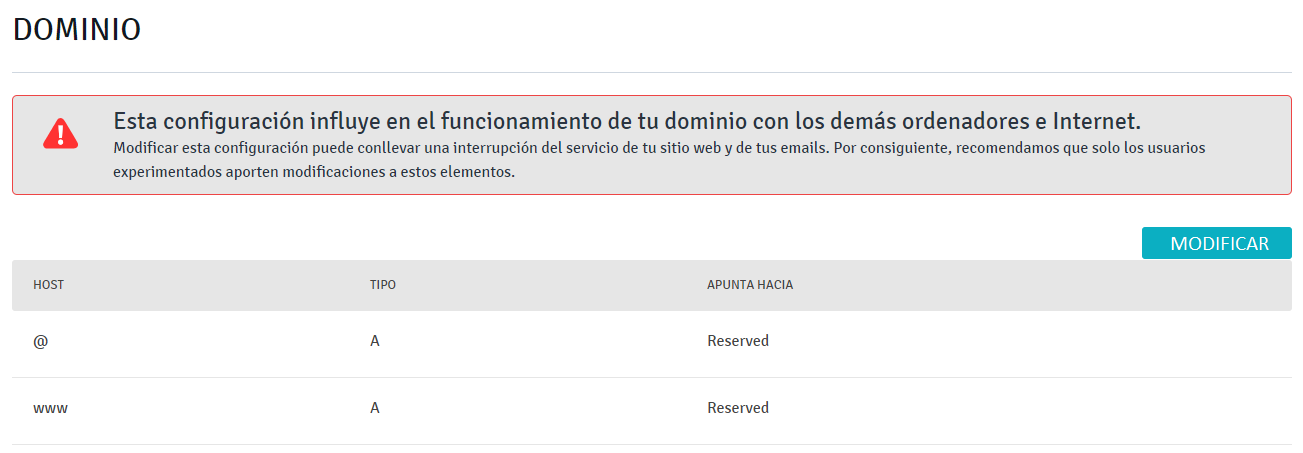This screenshot has width=1303, height=453.
Task: Select the @ host cell
Action: (x=41, y=341)
